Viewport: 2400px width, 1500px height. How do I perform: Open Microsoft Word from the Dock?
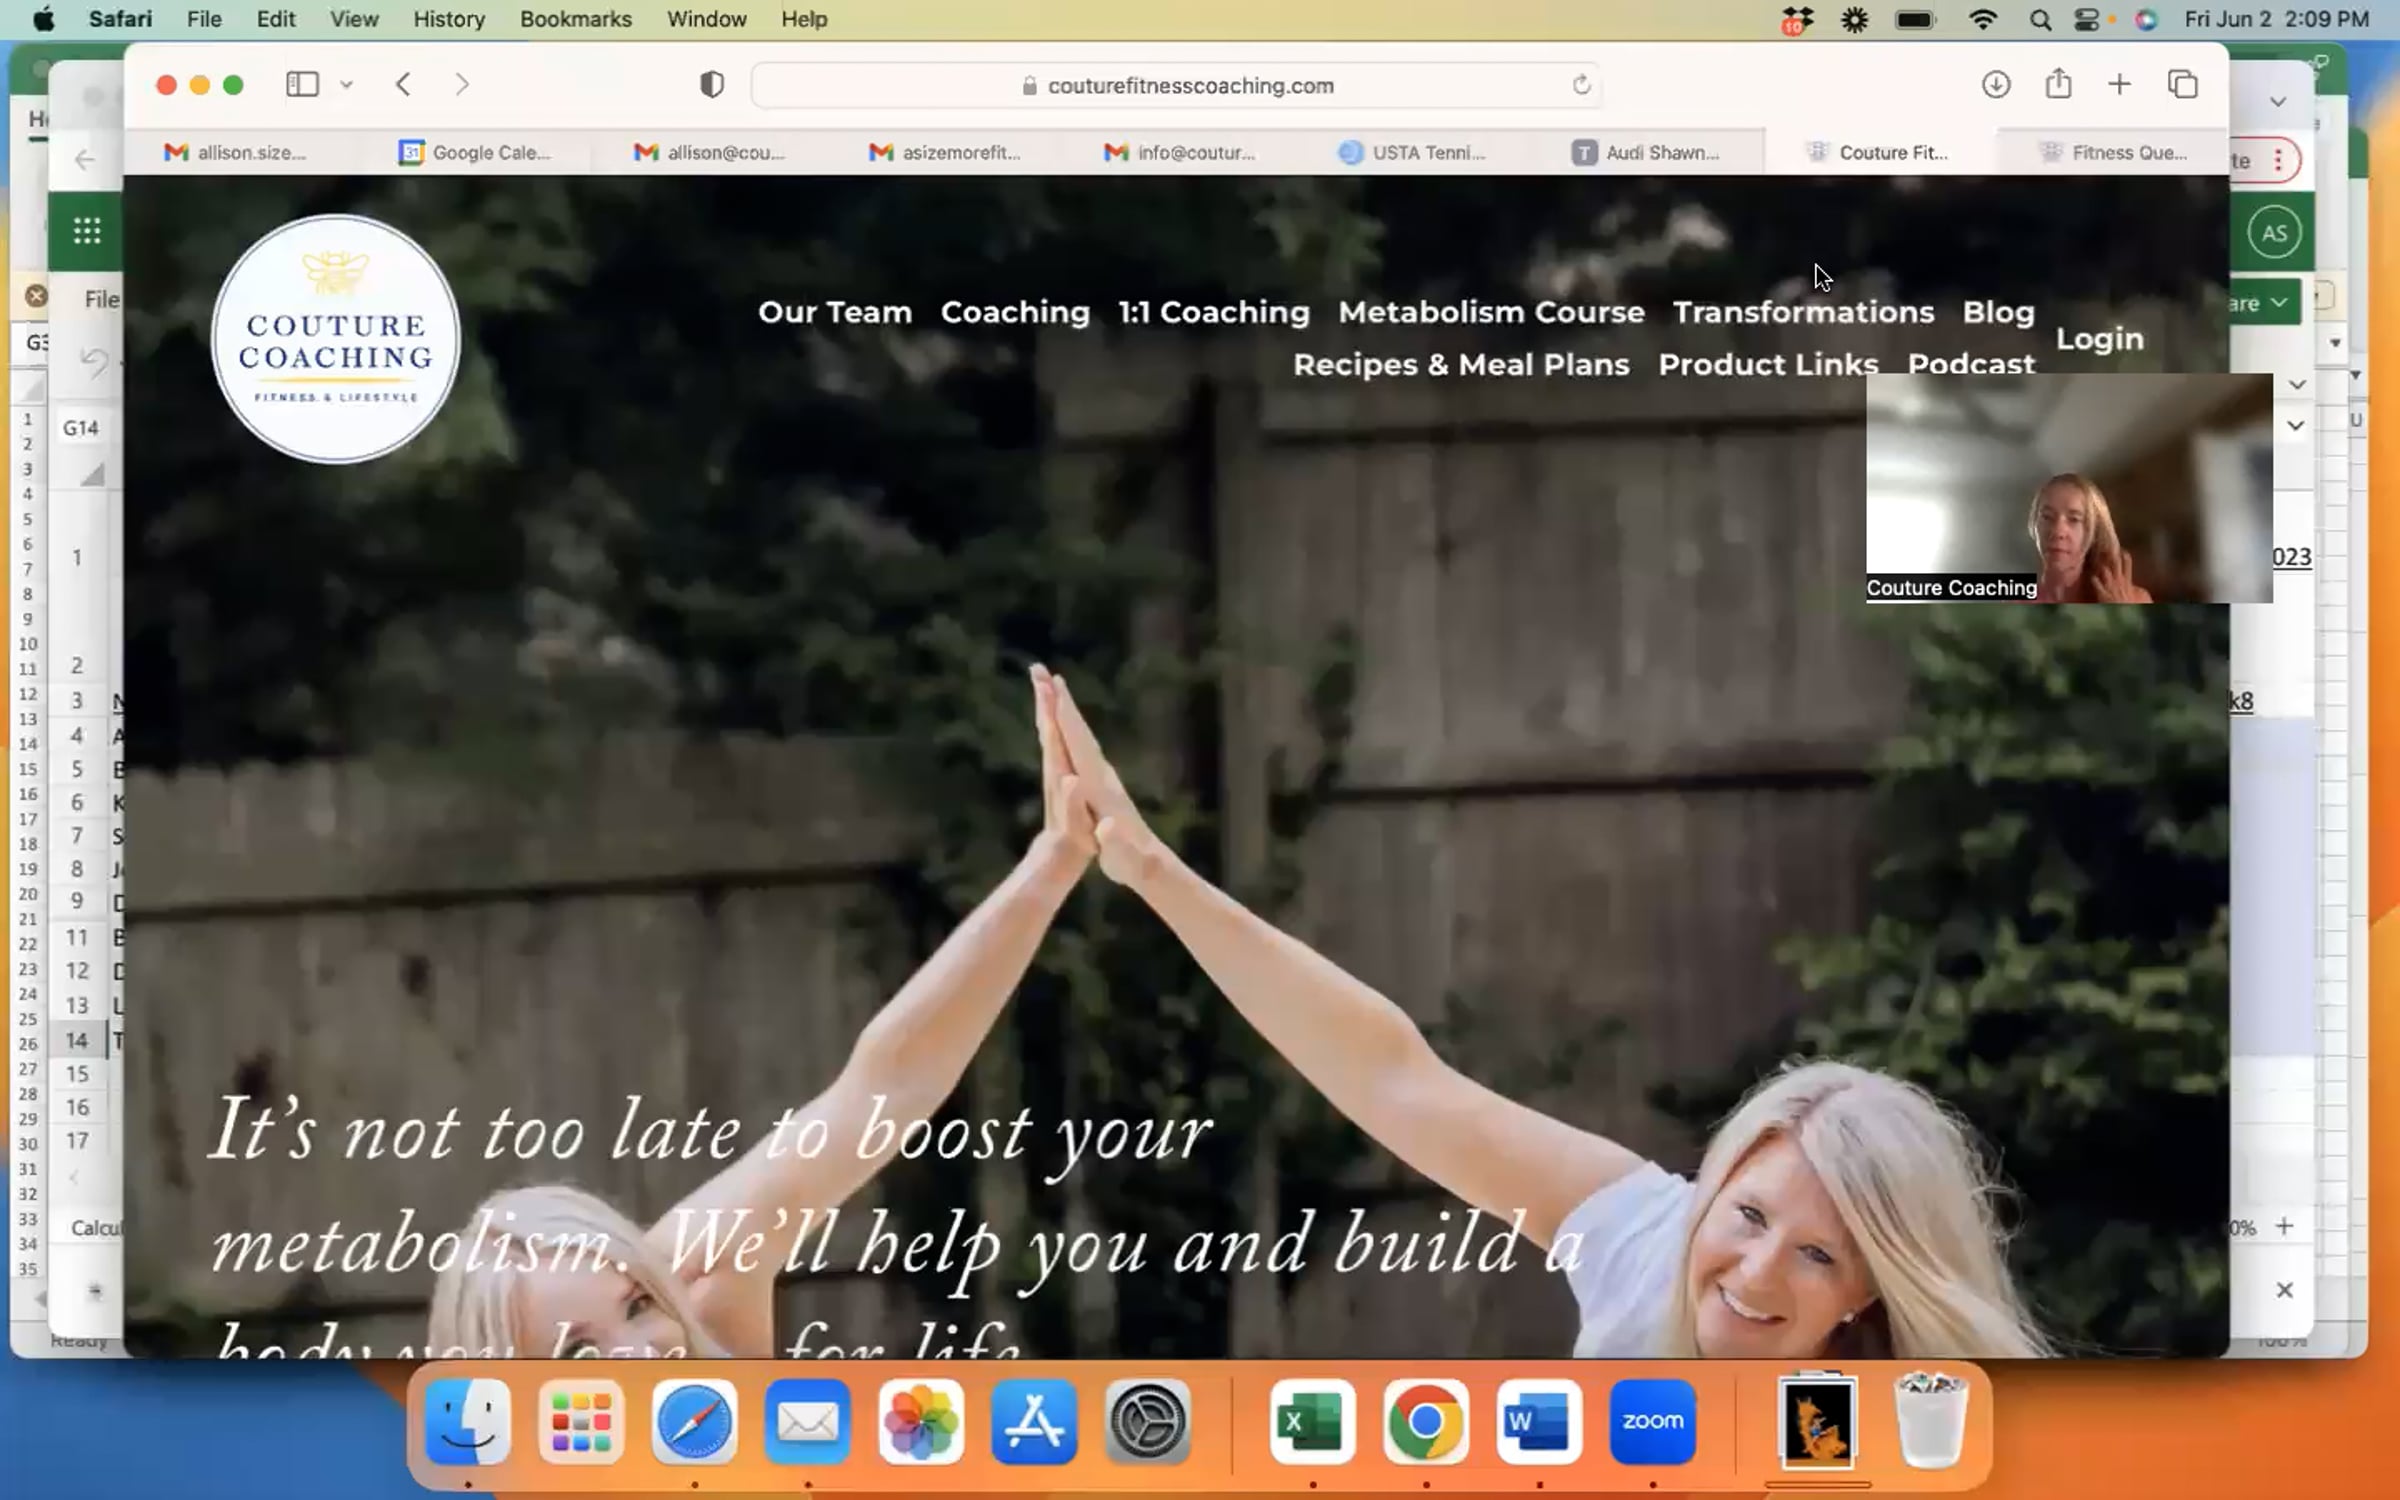click(x=1539, y=1421)
